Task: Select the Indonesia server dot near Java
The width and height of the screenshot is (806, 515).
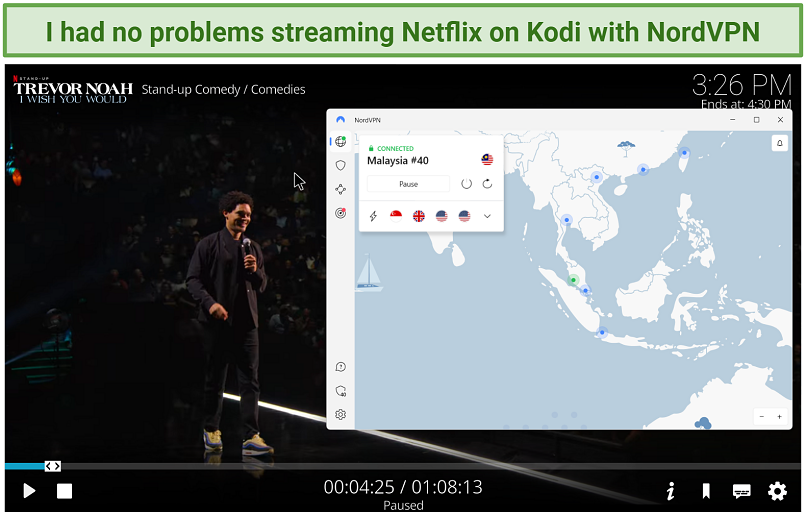Action: pyautogui.click(x=602, y=333)
